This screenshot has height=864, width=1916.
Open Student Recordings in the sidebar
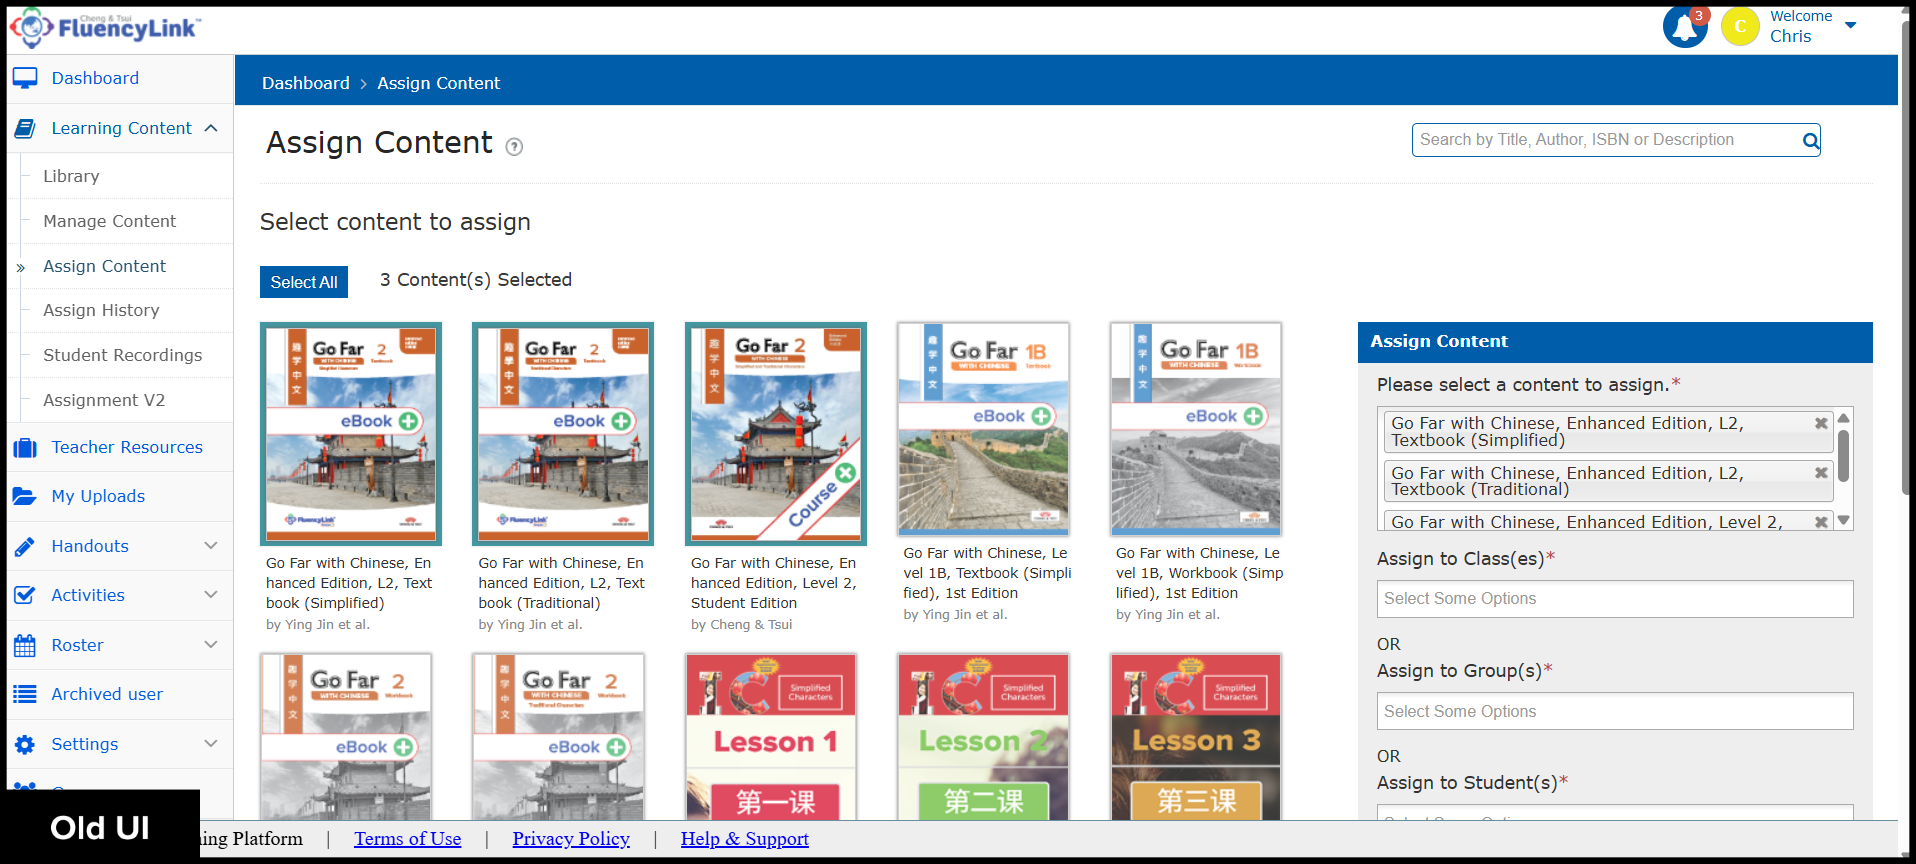tap(122, 355)
